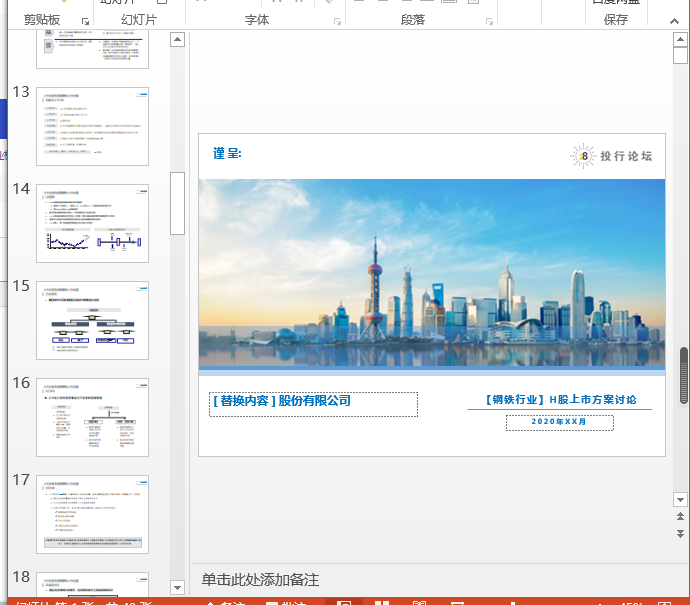Click the [替换内容] 股份有限公司 text box
The image size is (690, 605).
(x=313, y=404)
